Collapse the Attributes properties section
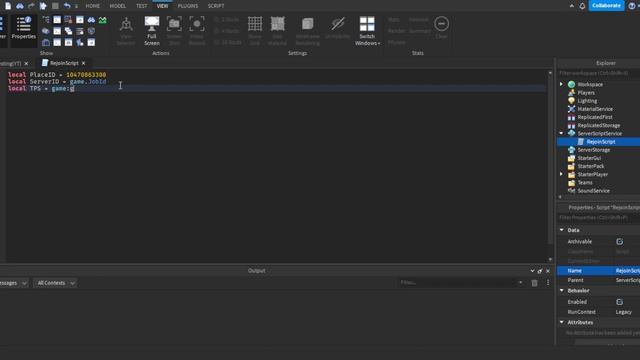Screen dimensions: 640x360 (562, 322)
